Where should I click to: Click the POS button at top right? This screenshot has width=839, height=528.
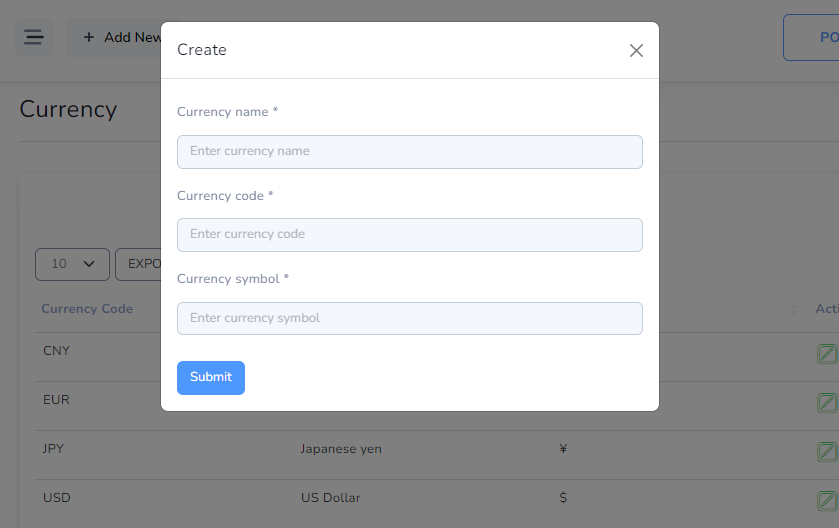coord(811,37)
